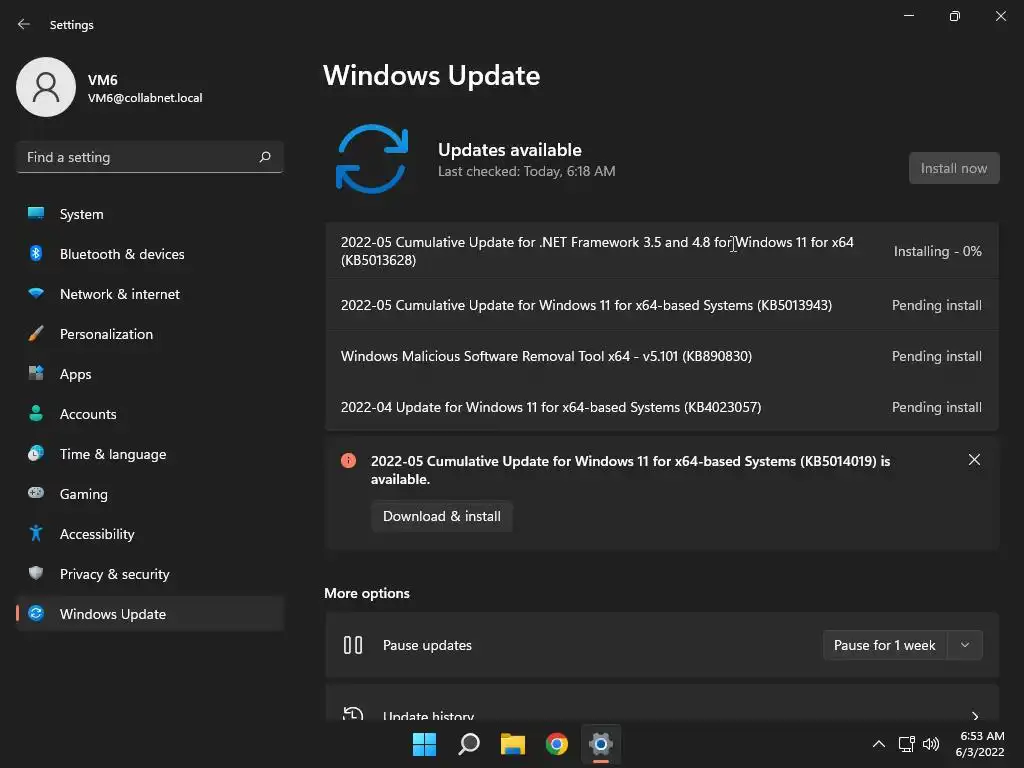
Task: Click the Malicious Software Removal Tool KB890830 row
Action: (662, 356)
